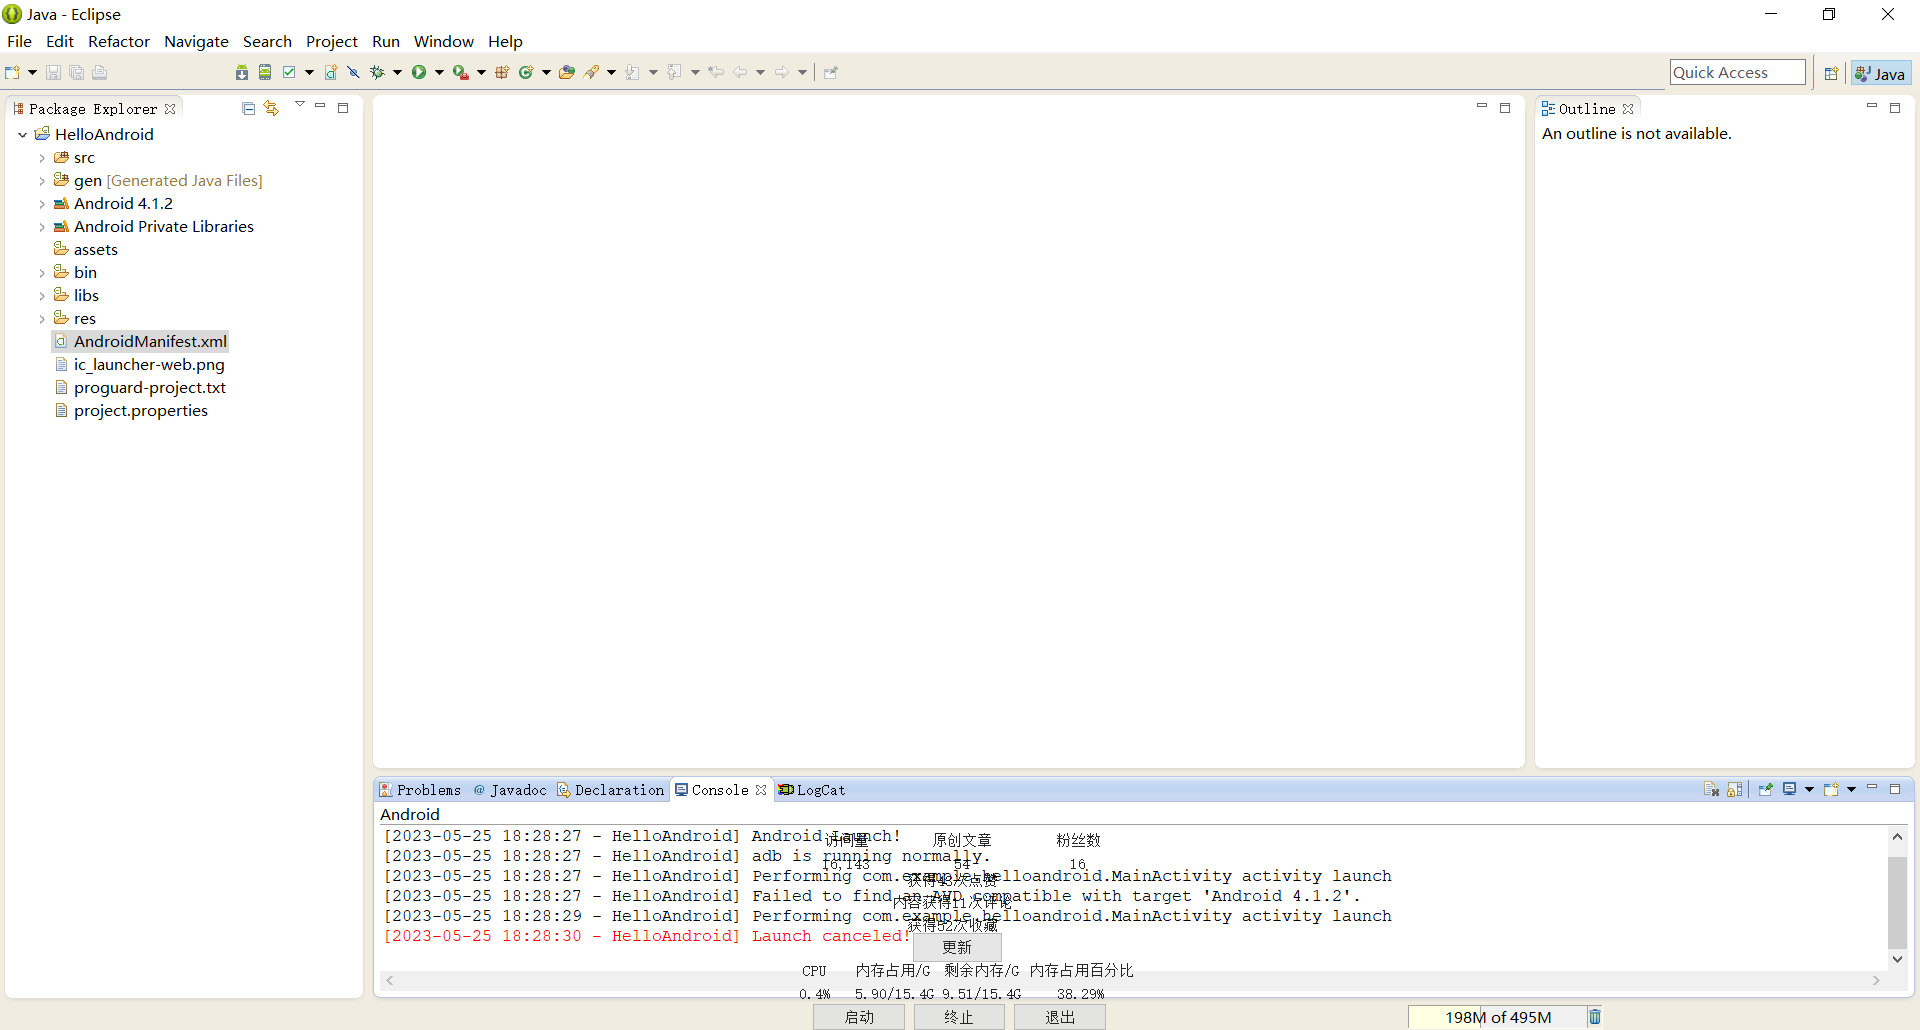Click the 退出 button
The image size is (1920, 1030).
pos(1060,1017)
